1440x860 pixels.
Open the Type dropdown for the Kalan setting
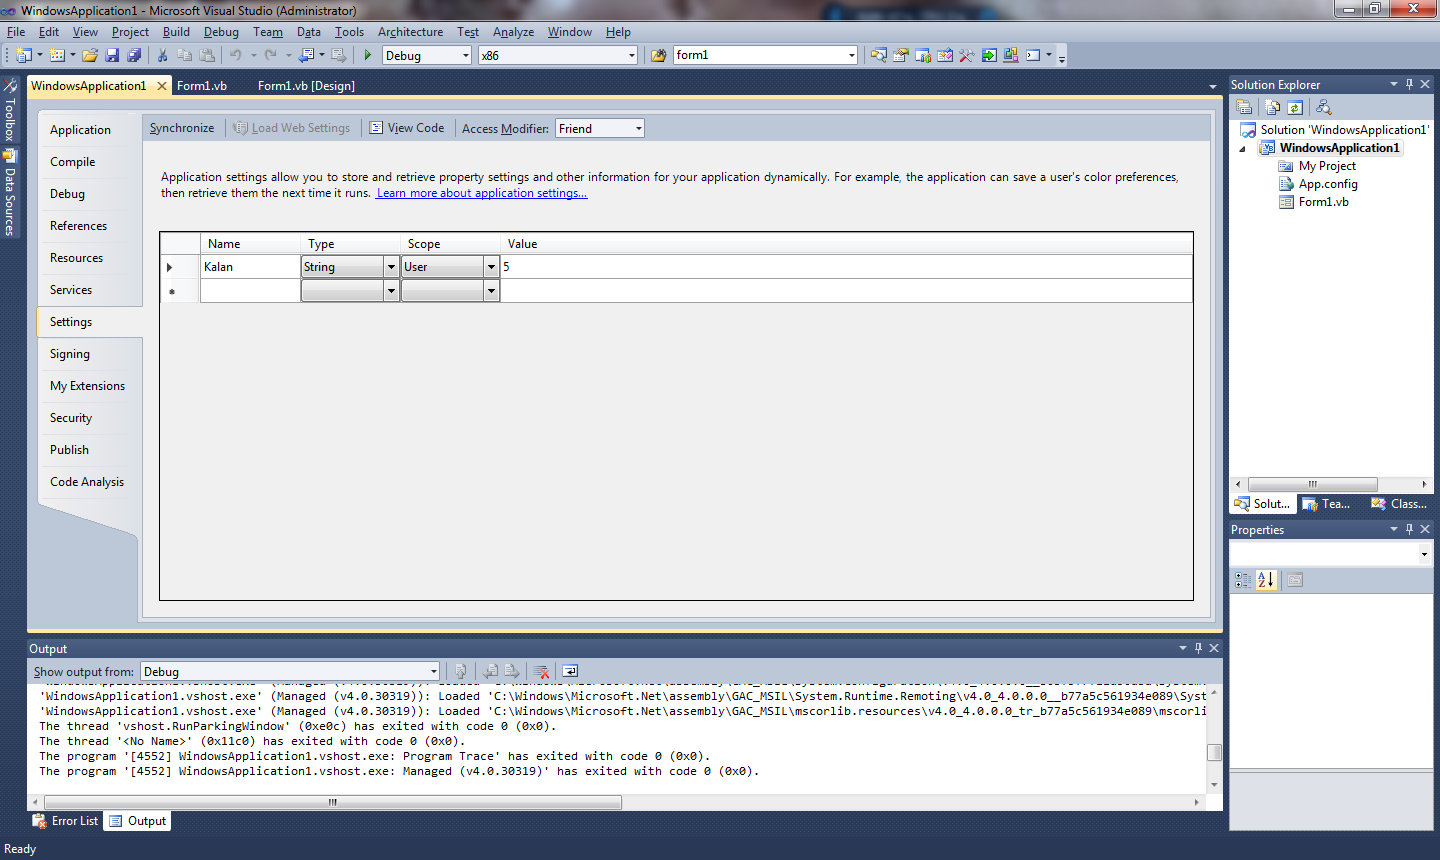[391, 267]
